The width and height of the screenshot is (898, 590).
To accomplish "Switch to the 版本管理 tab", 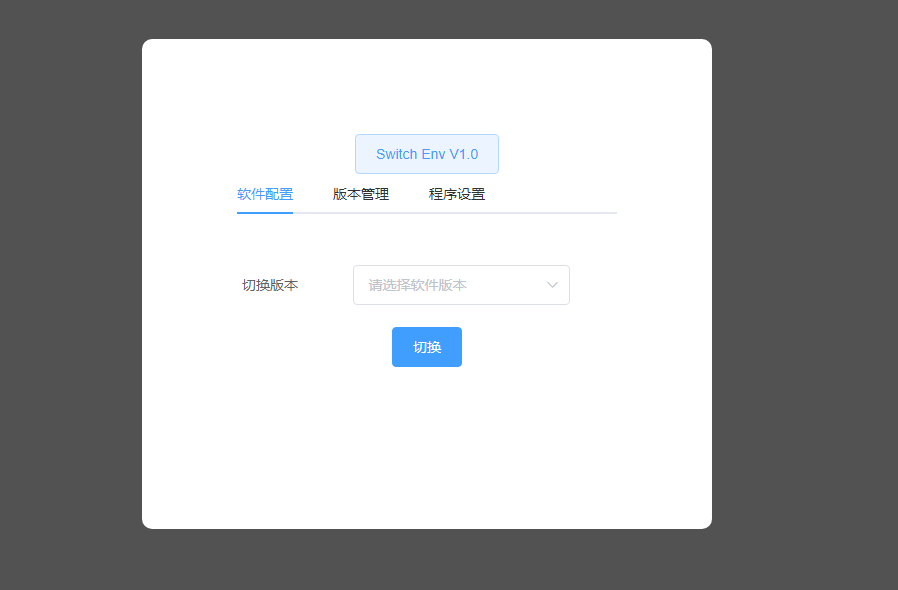I will click(361, 194).
